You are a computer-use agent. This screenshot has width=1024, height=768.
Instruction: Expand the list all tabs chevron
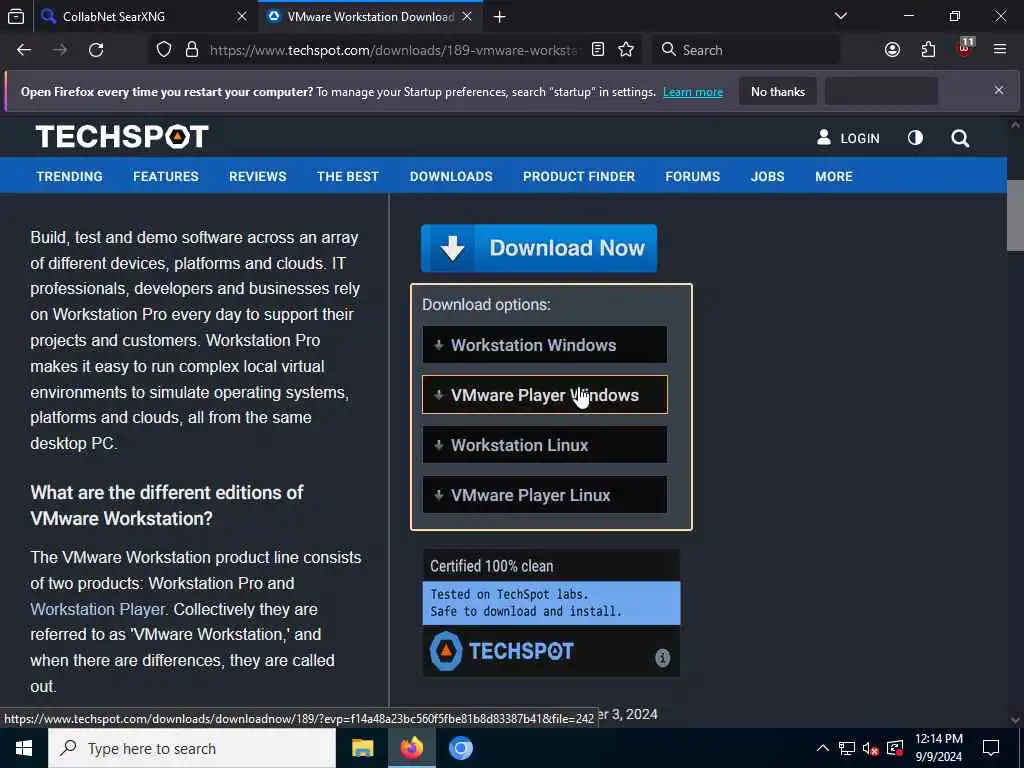pos(841,16)
